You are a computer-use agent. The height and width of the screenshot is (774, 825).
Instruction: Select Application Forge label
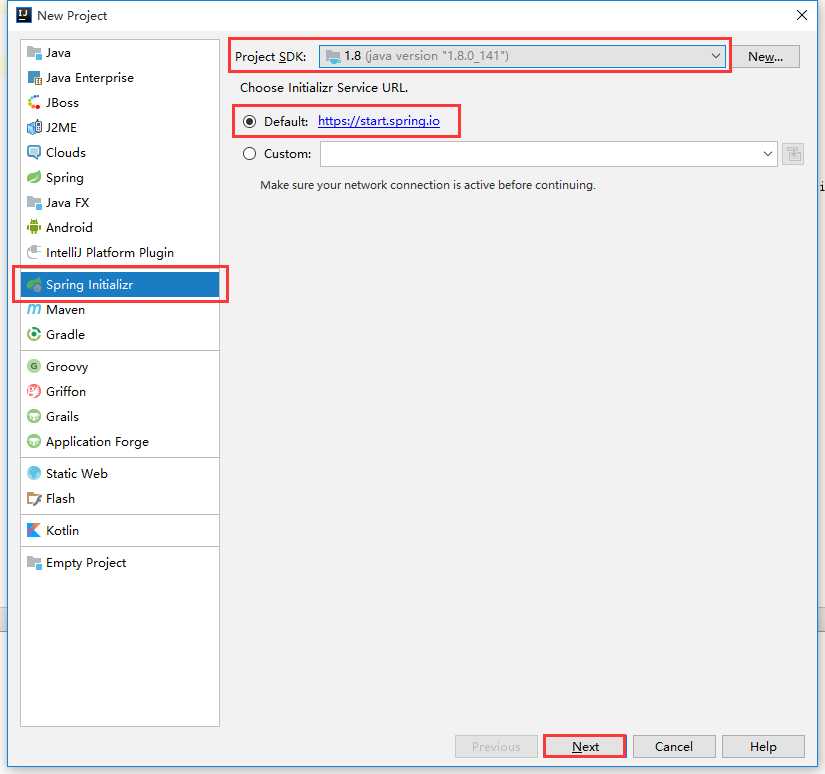[97, 441]
